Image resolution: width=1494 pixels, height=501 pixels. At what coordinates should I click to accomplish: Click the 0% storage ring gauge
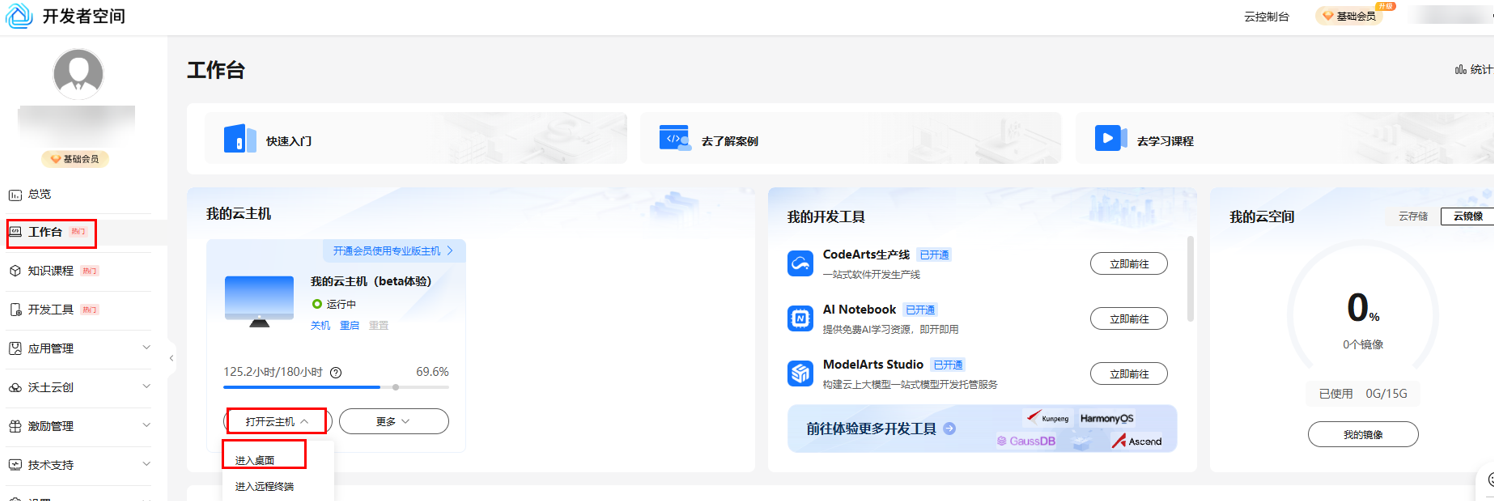pyautogui.click(x=1361, y=310)
